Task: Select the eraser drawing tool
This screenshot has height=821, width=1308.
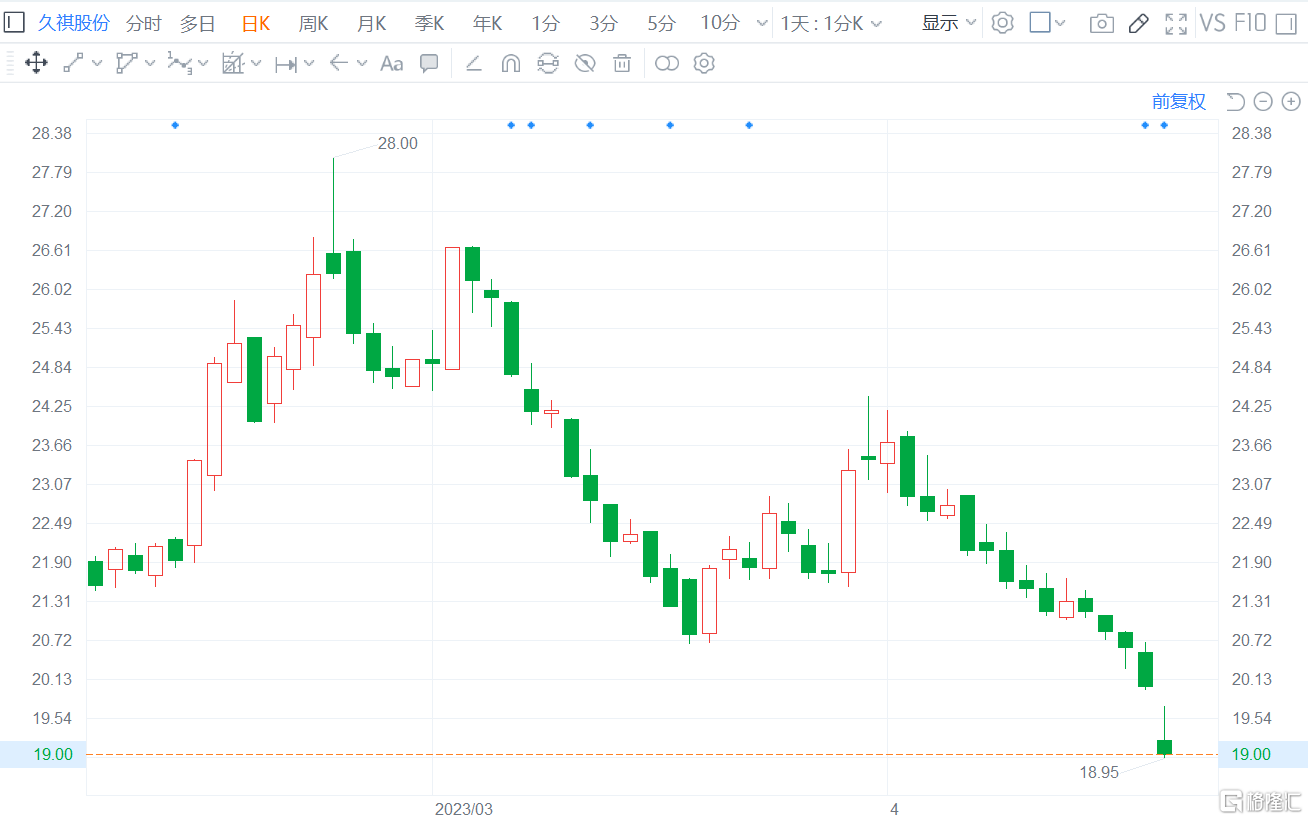Action: click(474, 64)
